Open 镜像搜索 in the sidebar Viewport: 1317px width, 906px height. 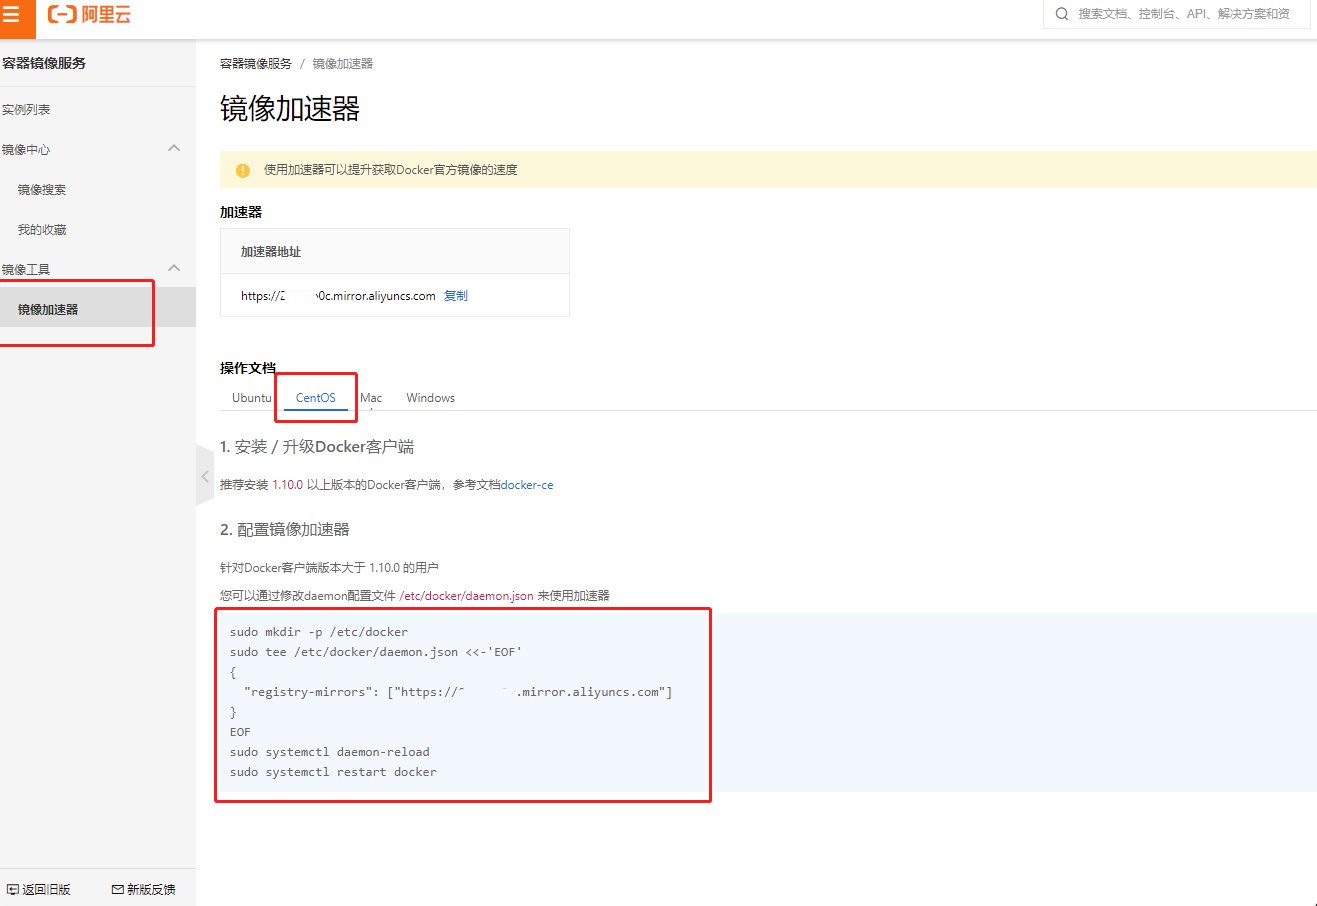coord(42,190)
